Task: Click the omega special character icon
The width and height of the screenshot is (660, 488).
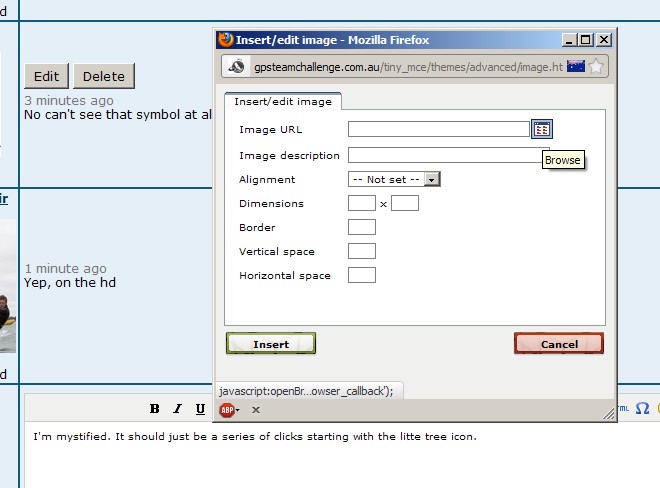Action: 642,408
